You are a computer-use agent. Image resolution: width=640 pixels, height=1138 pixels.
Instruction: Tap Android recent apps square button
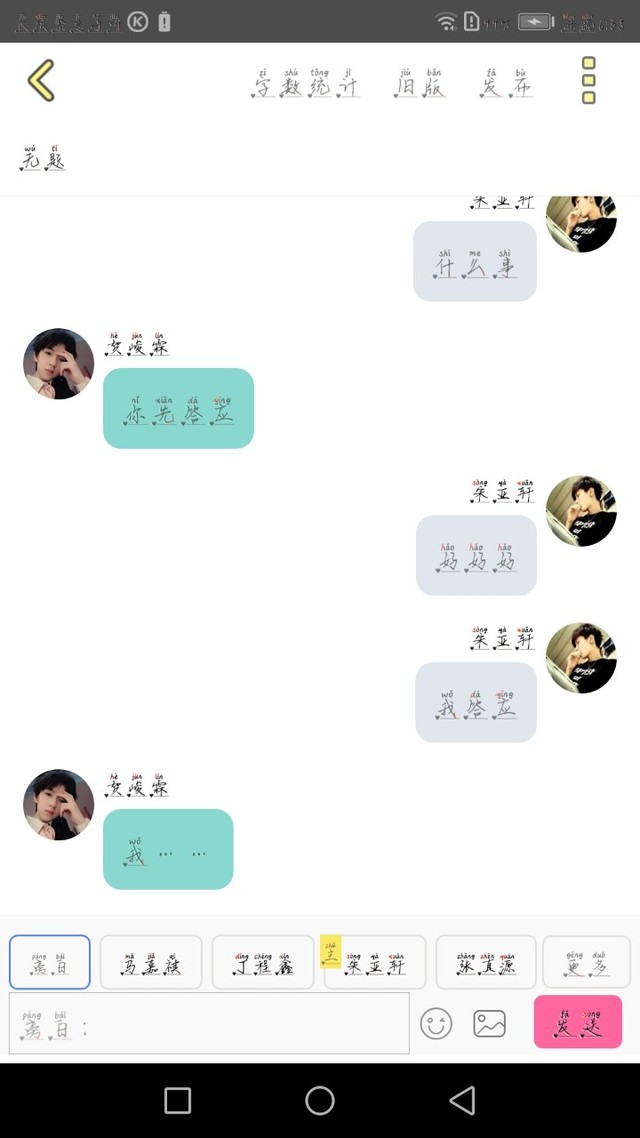(x=177, y=1100)
